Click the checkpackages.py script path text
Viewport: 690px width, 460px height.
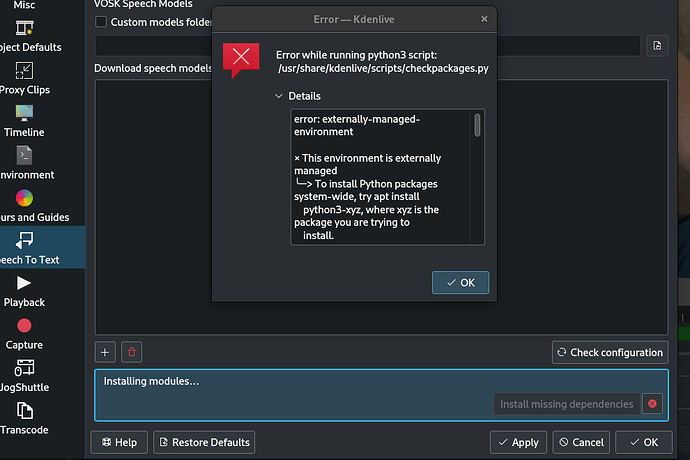coord(383,68)
